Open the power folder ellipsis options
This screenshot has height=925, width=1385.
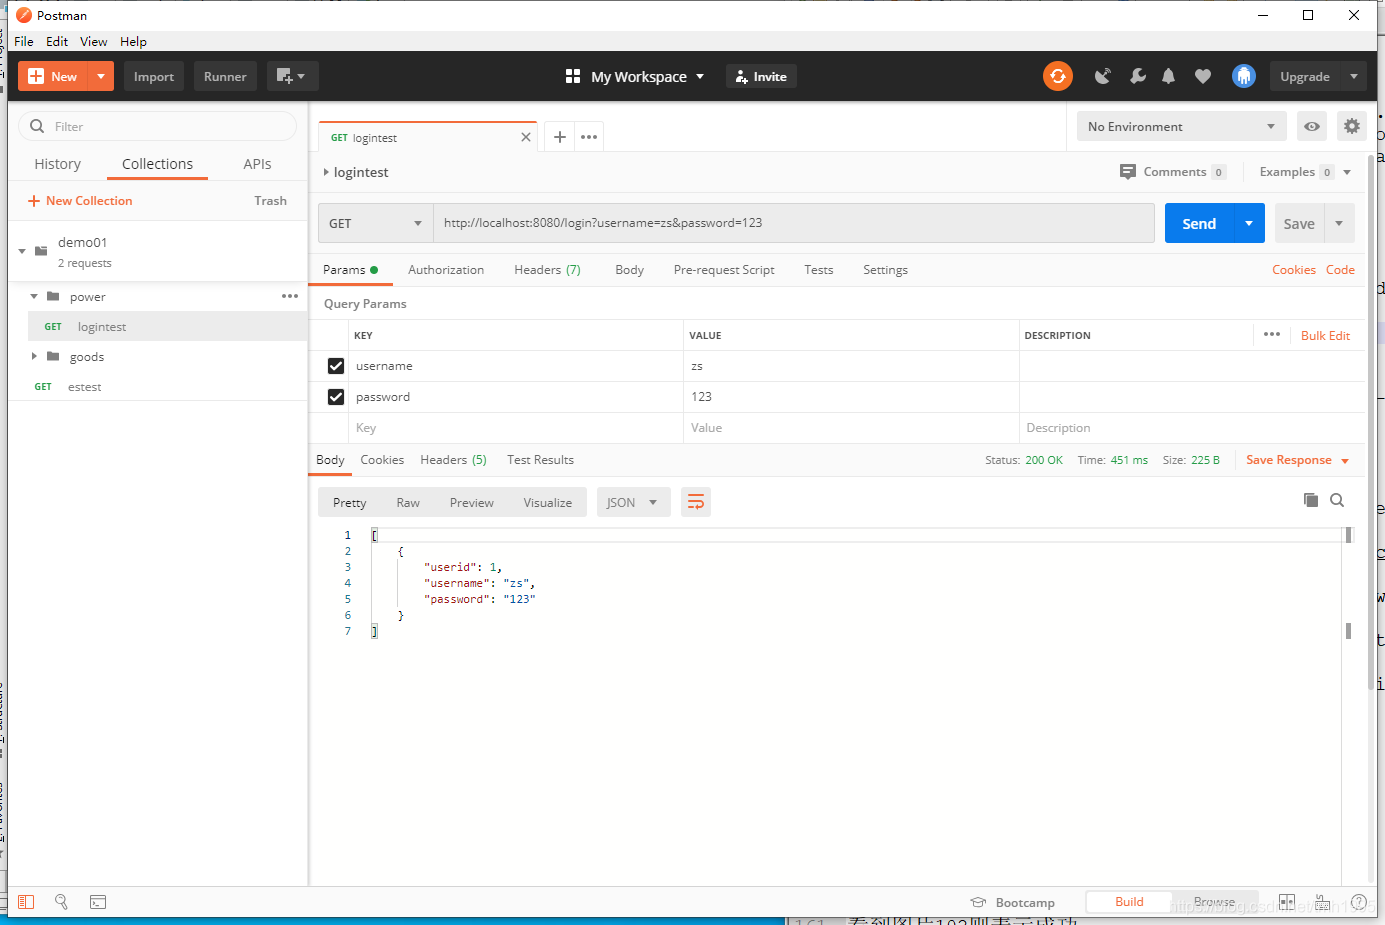coord(290,296)
